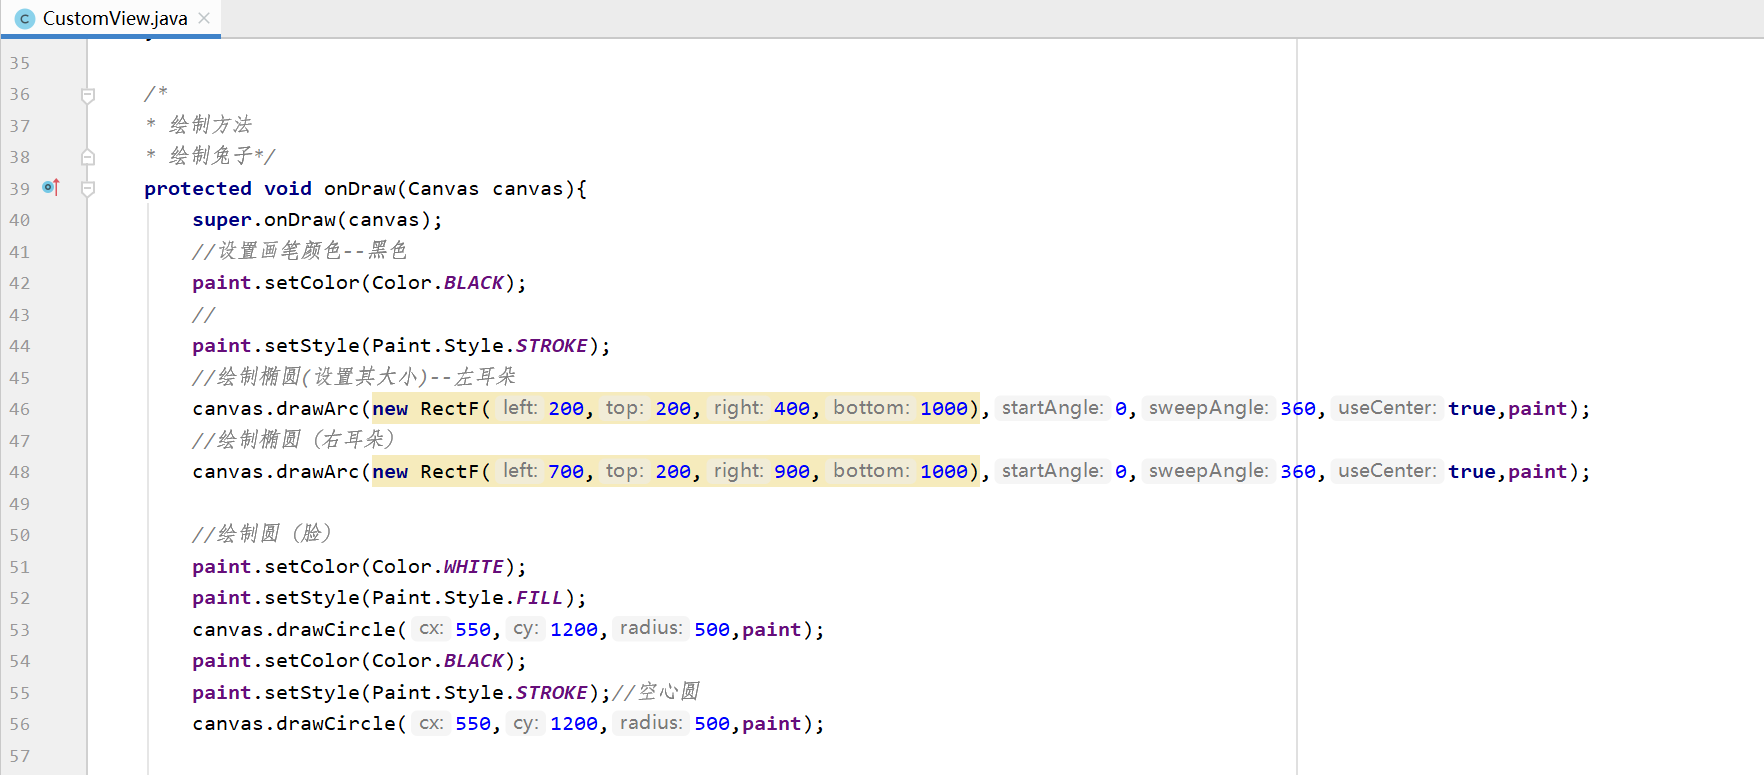
Task: Click the 'startAngle:' hint on line 46
Action: point(1053,408)
